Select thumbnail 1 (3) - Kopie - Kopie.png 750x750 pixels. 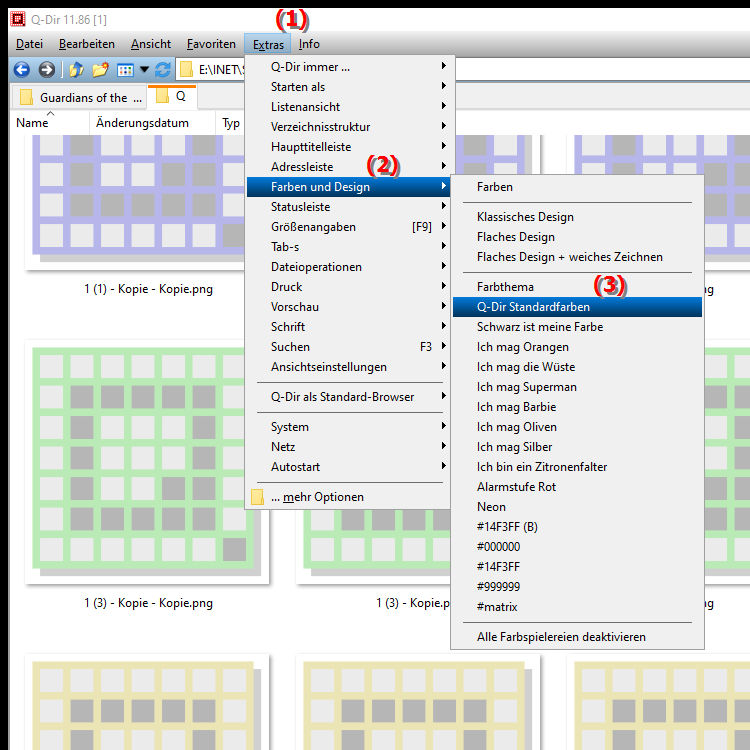(x=147, y=462)
